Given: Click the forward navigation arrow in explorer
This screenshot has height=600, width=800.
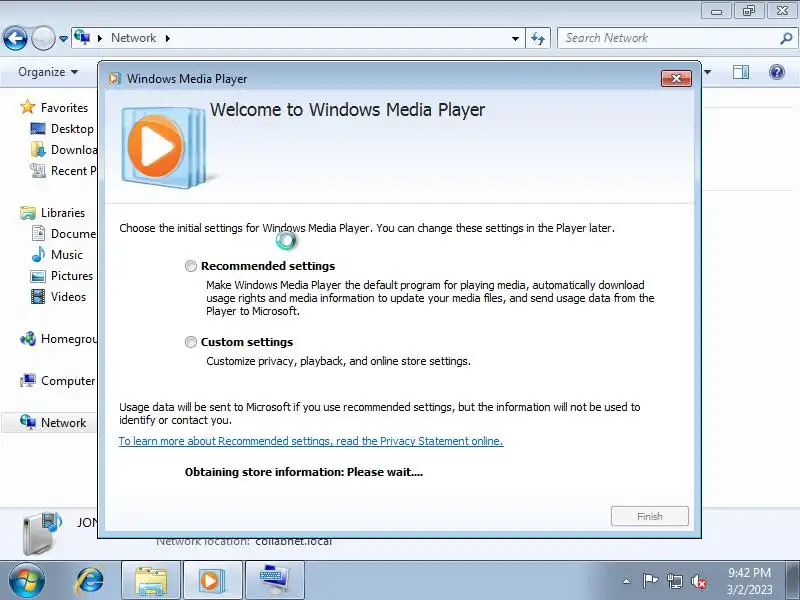Looking at the screenshot, I should pos(43,38).
